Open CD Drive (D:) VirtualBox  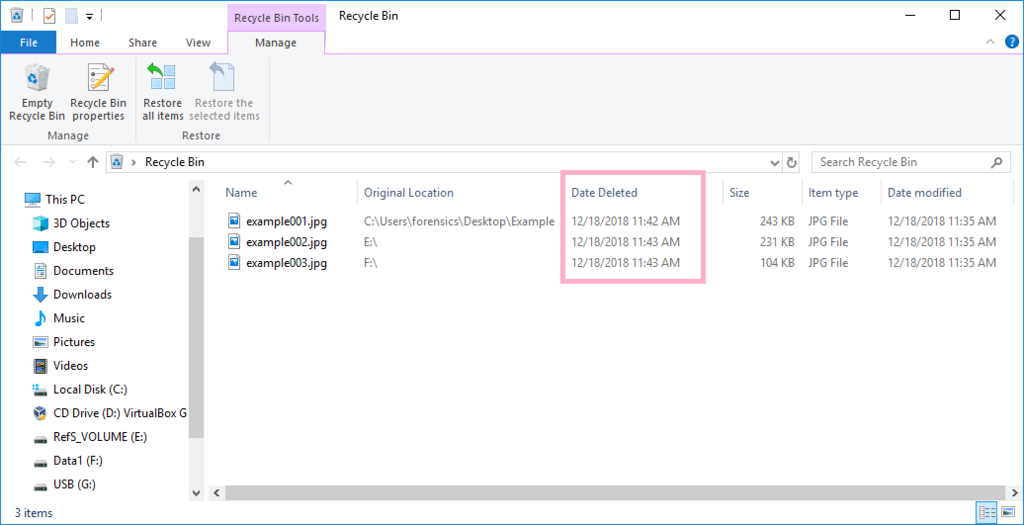tap(110, 413)
